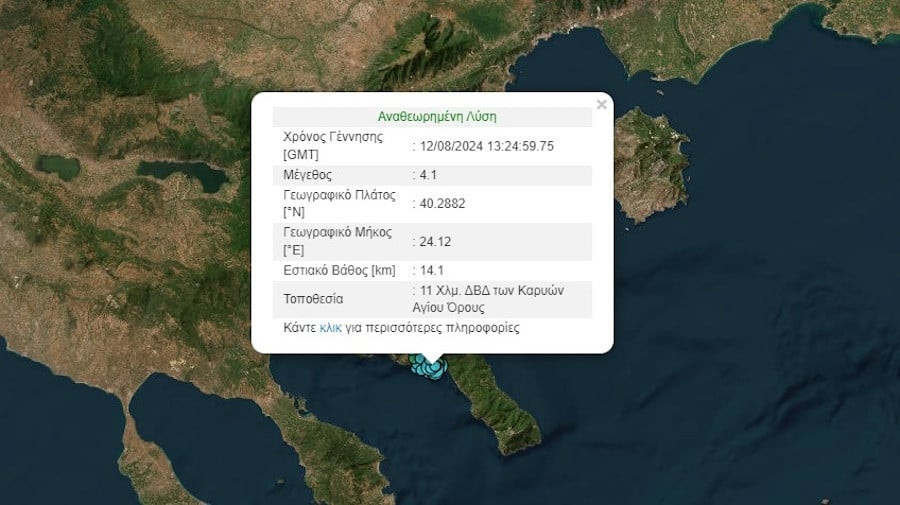Click the 'Τοποθεσία' row label
This screenshot has width=900, height=505.
point(314,299)
